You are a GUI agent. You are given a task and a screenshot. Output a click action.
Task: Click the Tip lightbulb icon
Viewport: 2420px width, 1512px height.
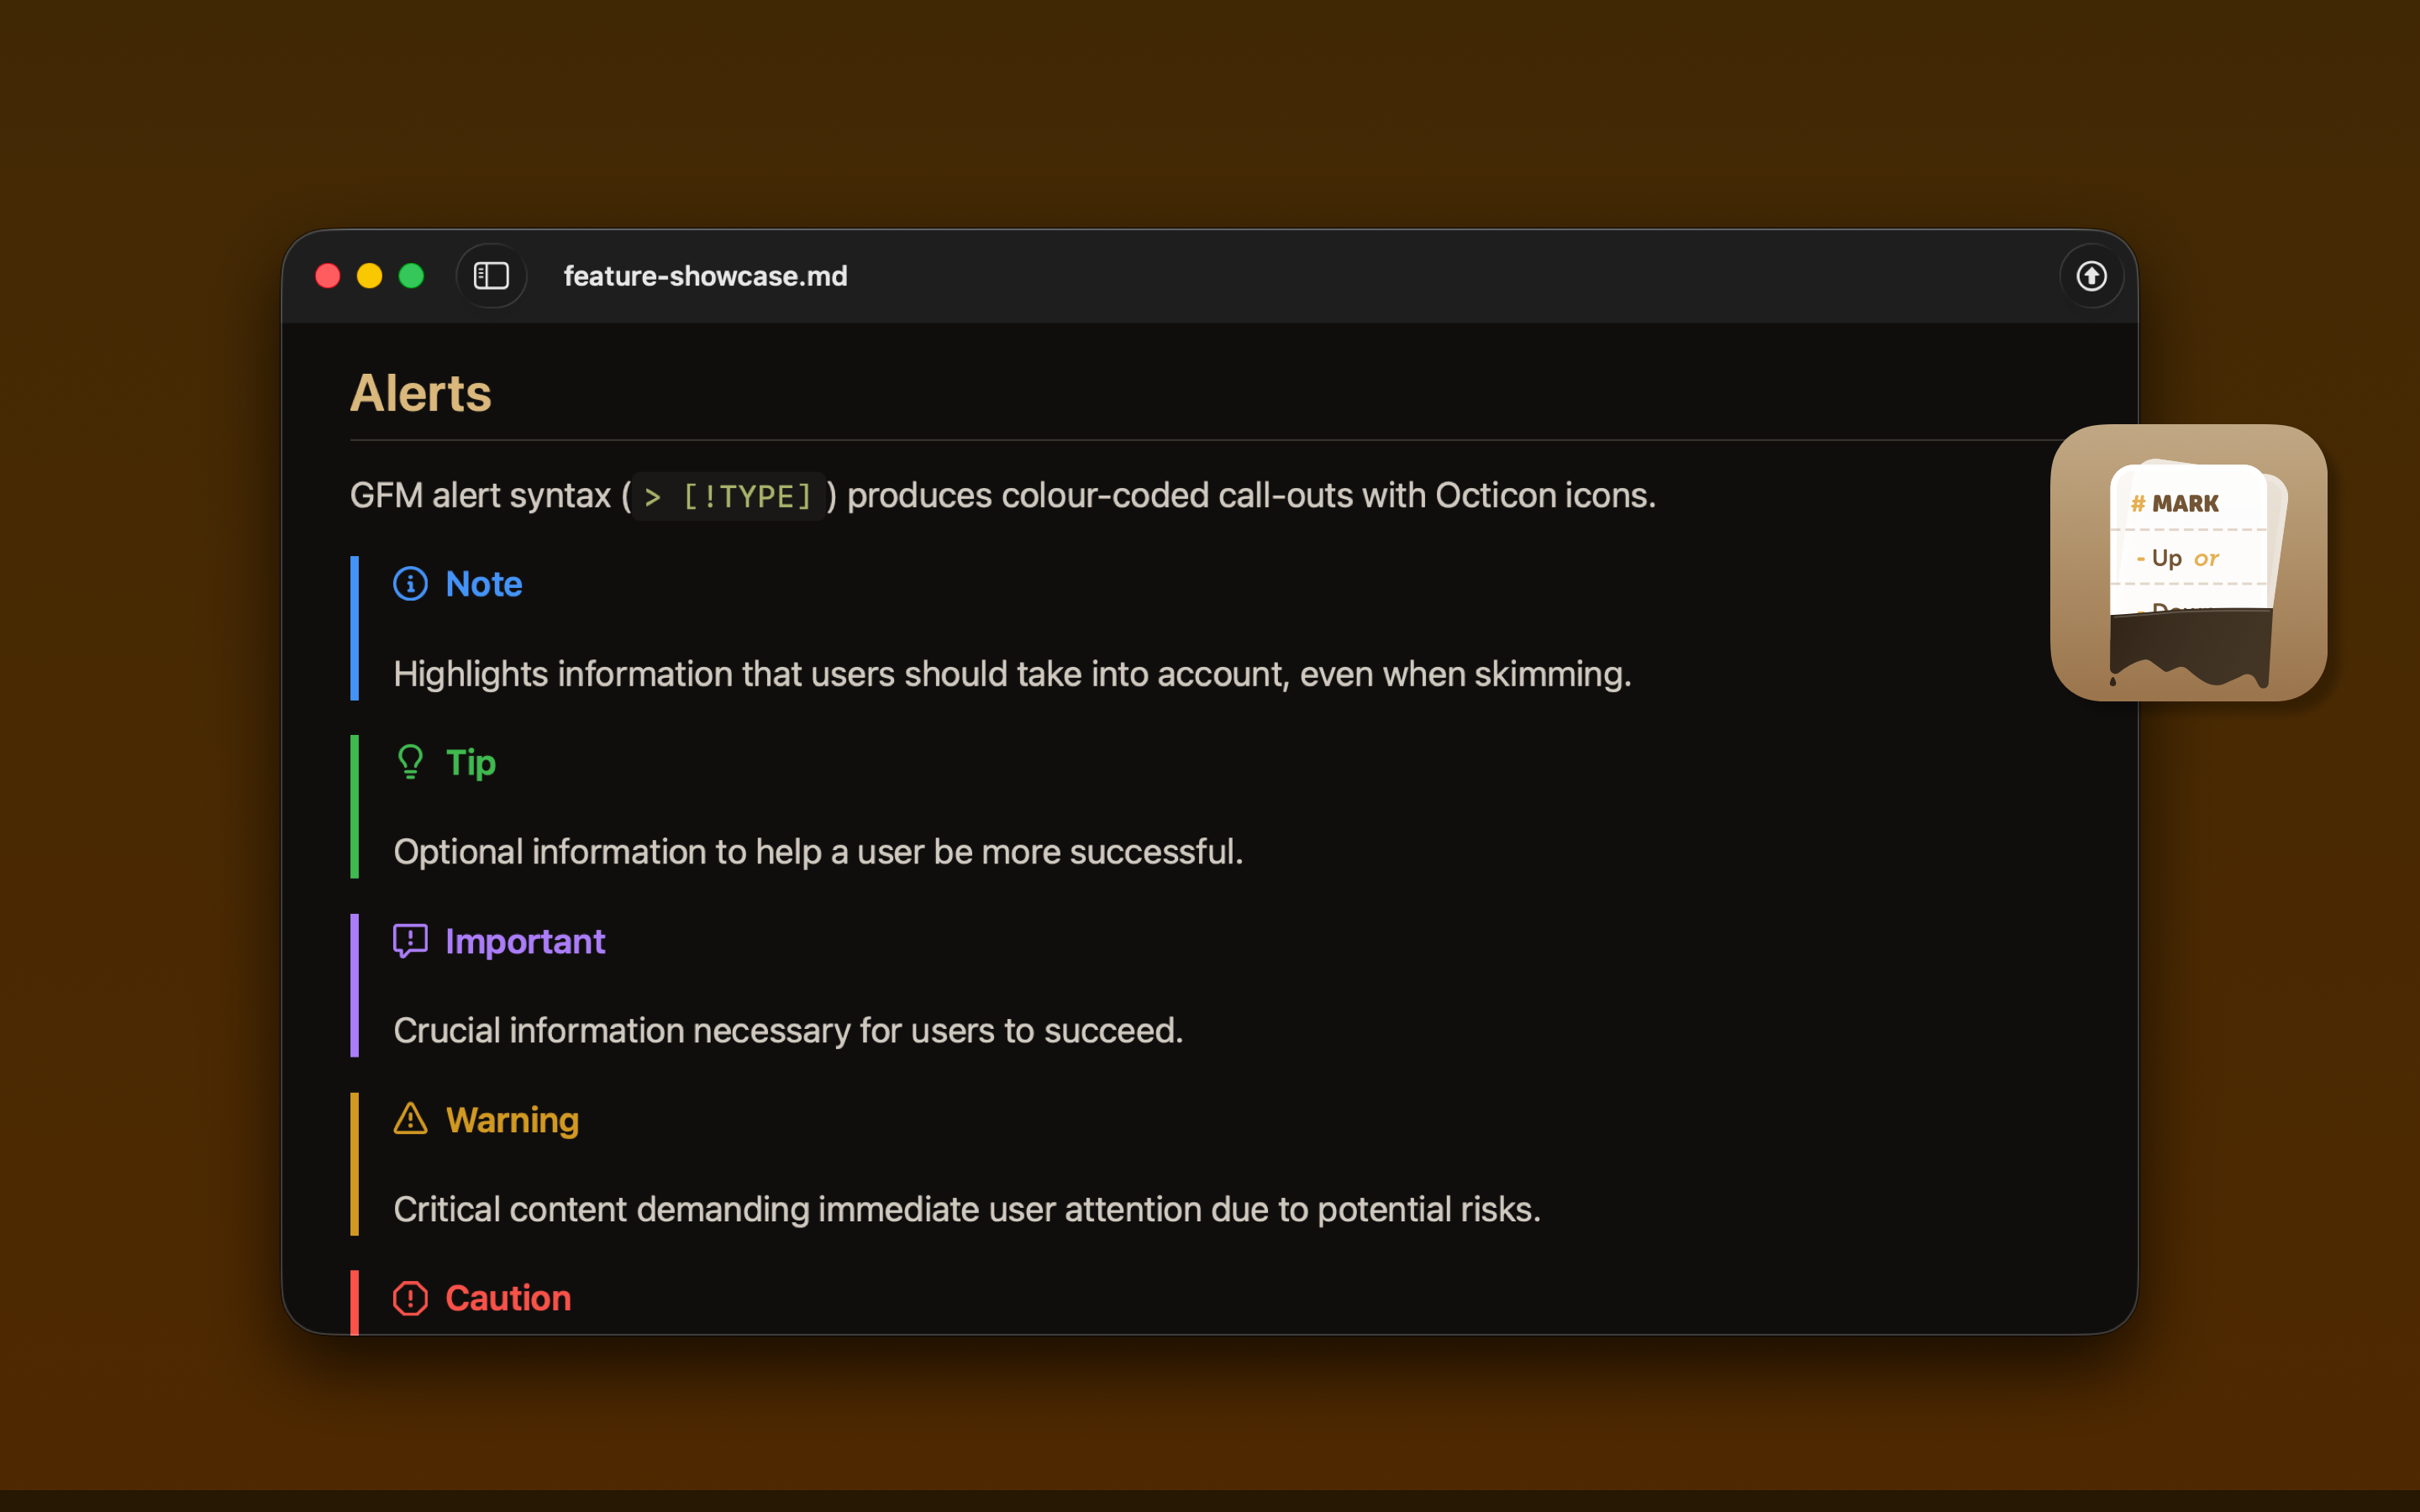[410, 761]
